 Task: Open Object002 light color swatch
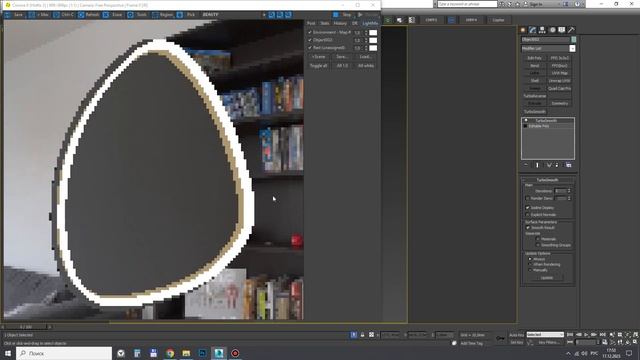pos(373,40)
